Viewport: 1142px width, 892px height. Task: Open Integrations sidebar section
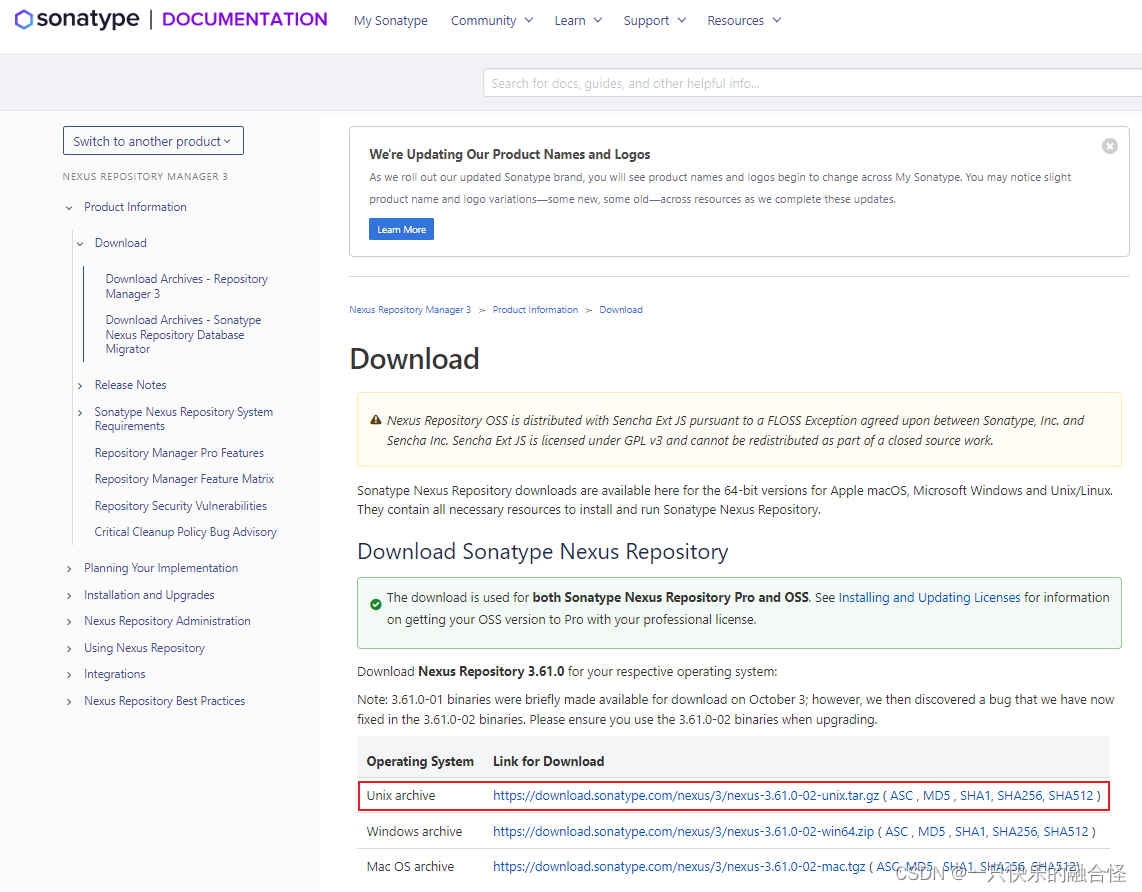114,674
